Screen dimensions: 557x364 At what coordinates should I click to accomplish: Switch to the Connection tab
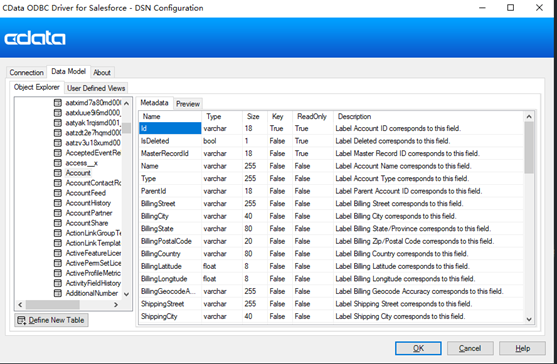pyautogui.click(x=26, y=72)
